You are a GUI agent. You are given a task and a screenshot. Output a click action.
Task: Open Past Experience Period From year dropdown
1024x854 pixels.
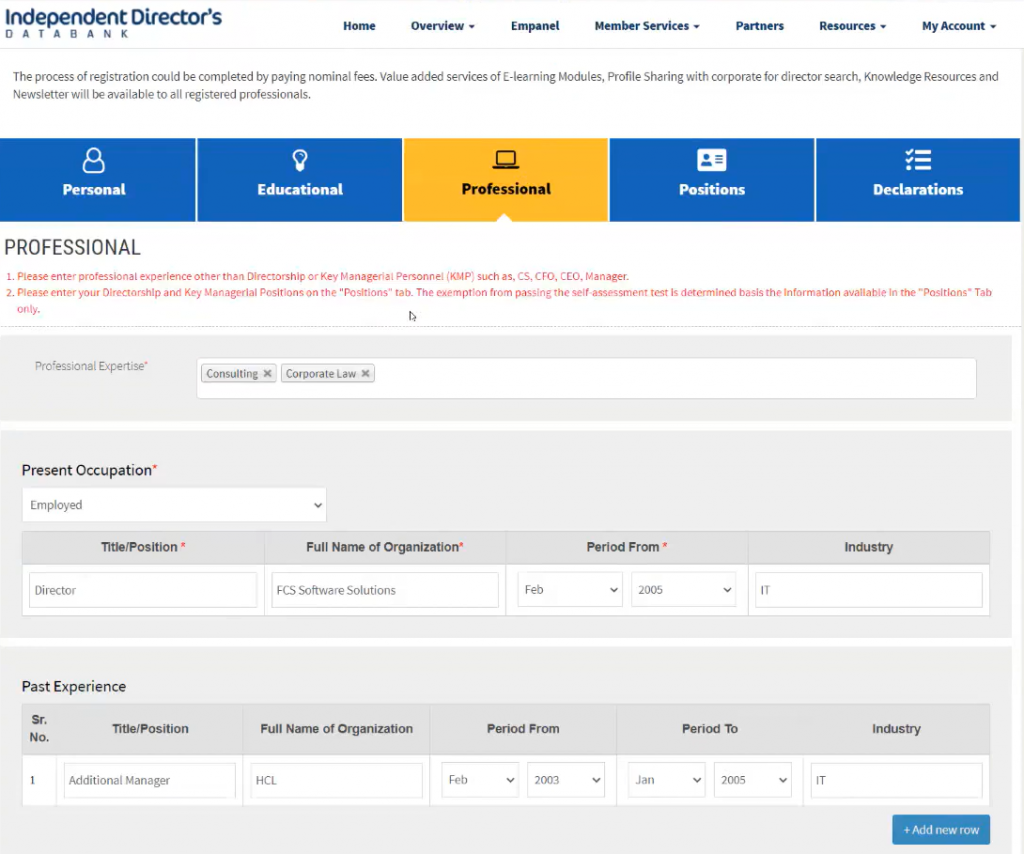click(566, 780)
